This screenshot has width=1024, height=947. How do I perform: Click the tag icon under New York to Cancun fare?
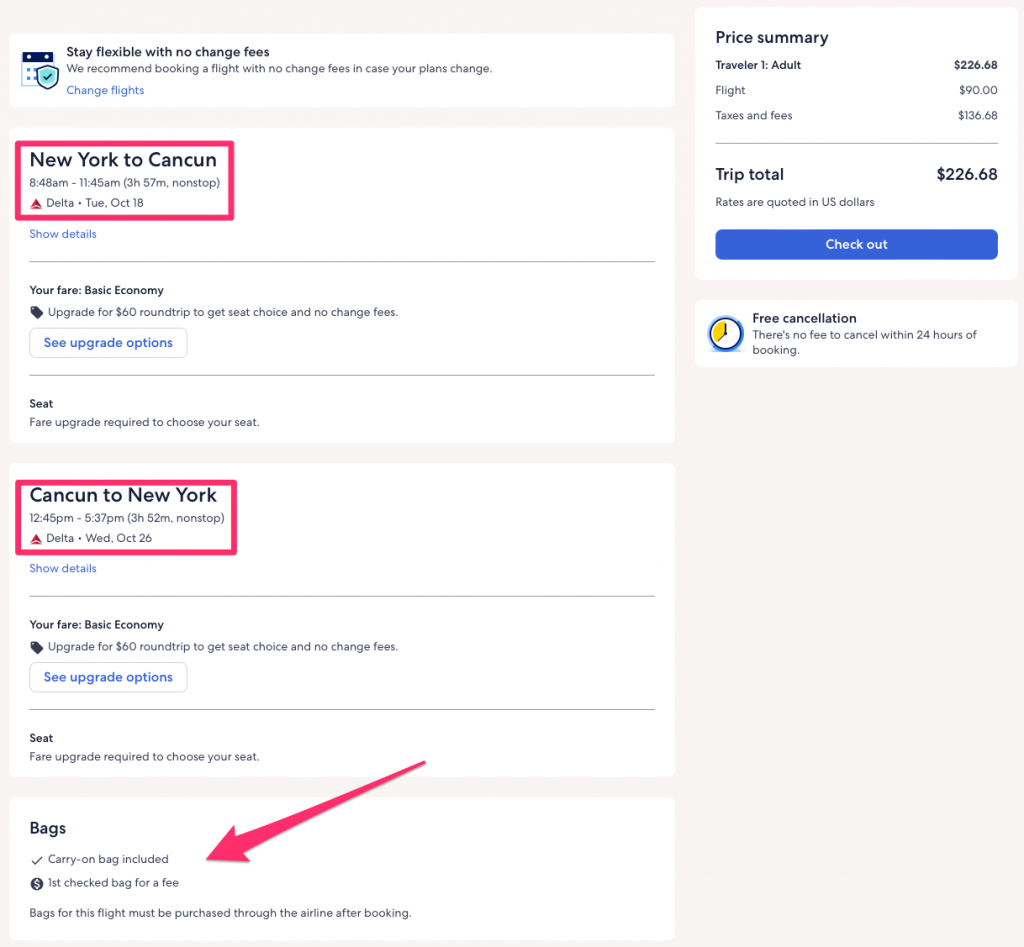[37, 312]
